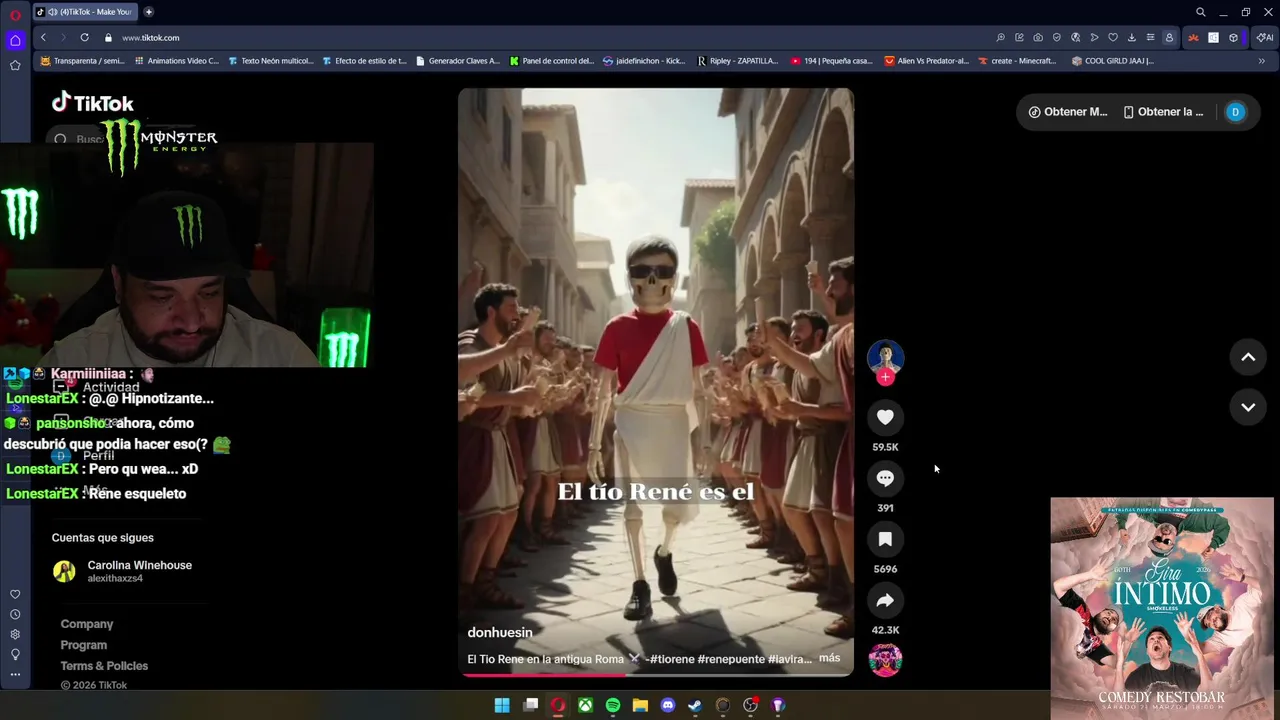Open the Opera sidebar three-dots menu

[15, 674]
